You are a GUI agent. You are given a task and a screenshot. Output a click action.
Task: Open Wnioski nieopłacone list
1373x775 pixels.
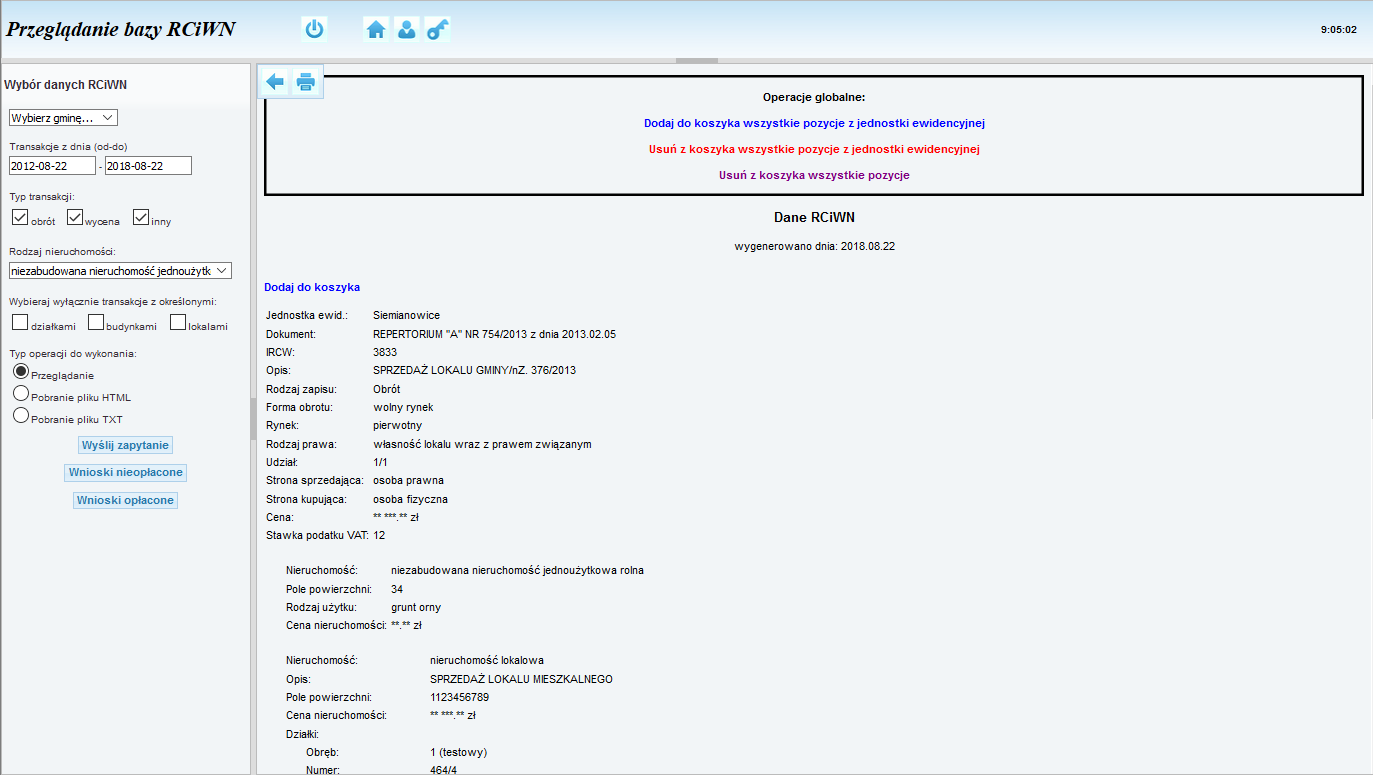click(126, 472)
